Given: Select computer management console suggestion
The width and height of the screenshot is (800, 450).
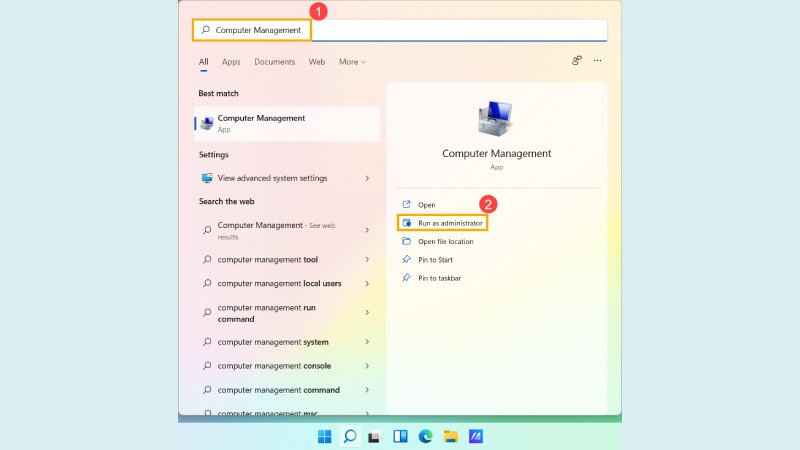Looking at the screenshot, I should pos(287,366).
